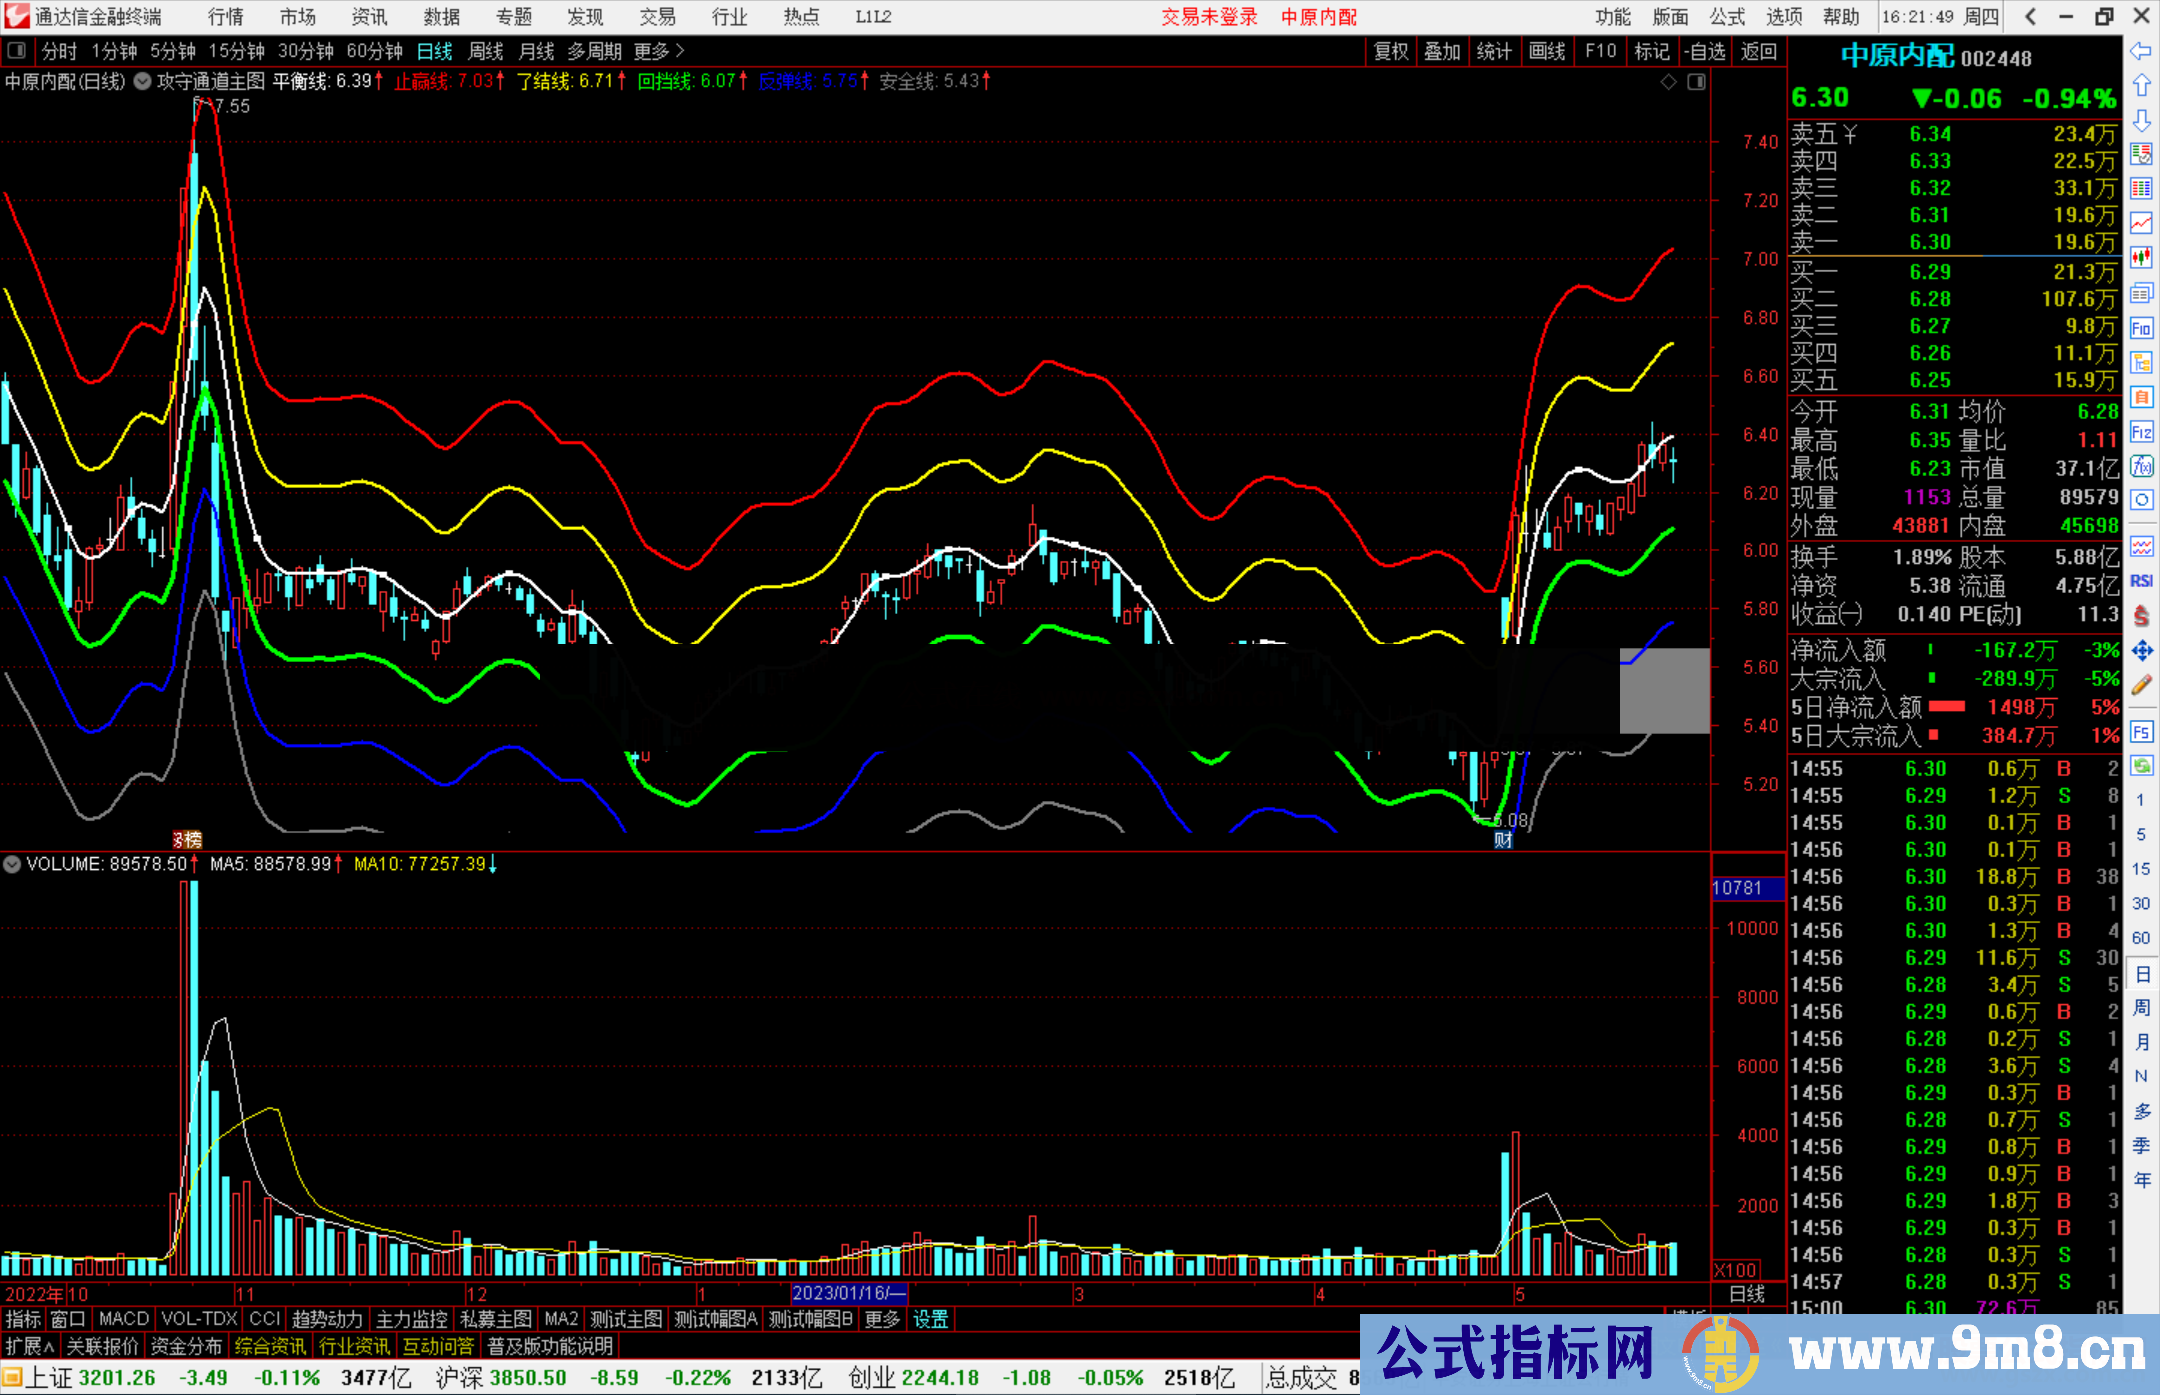Open the F12 sidebar icon
The image size is (2160, 1395).
2141,432
